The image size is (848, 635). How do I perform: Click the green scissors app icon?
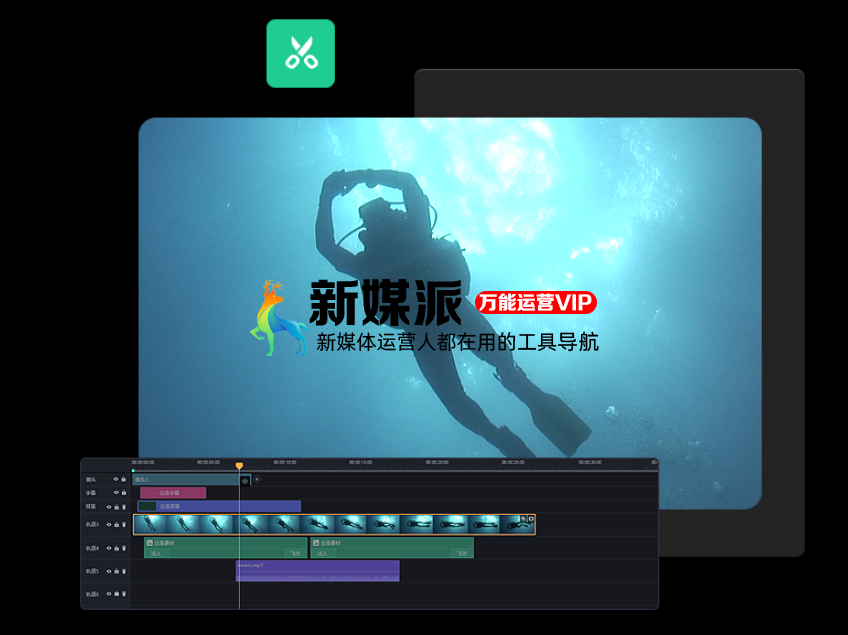(x=301, y=54)
